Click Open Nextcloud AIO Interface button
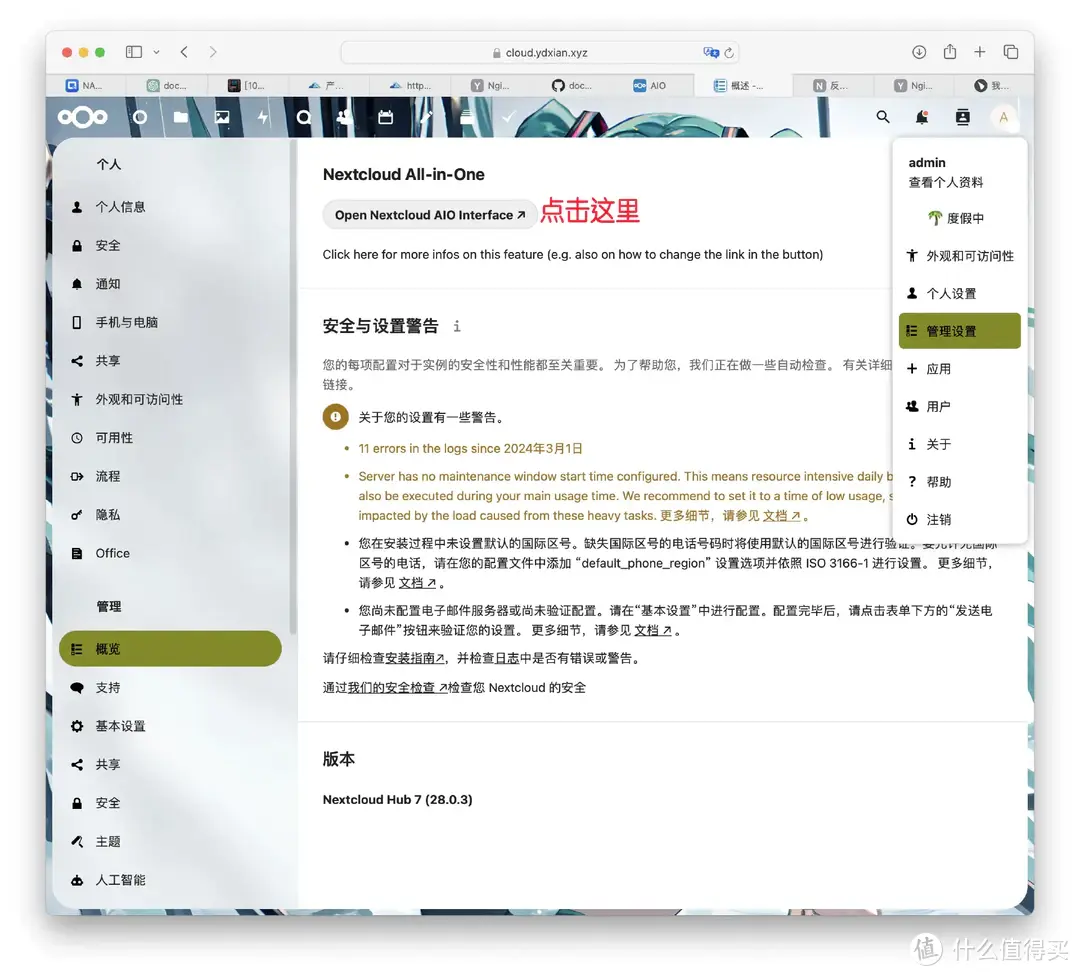This screenshot has height=976, width=1080. (430, 215)
